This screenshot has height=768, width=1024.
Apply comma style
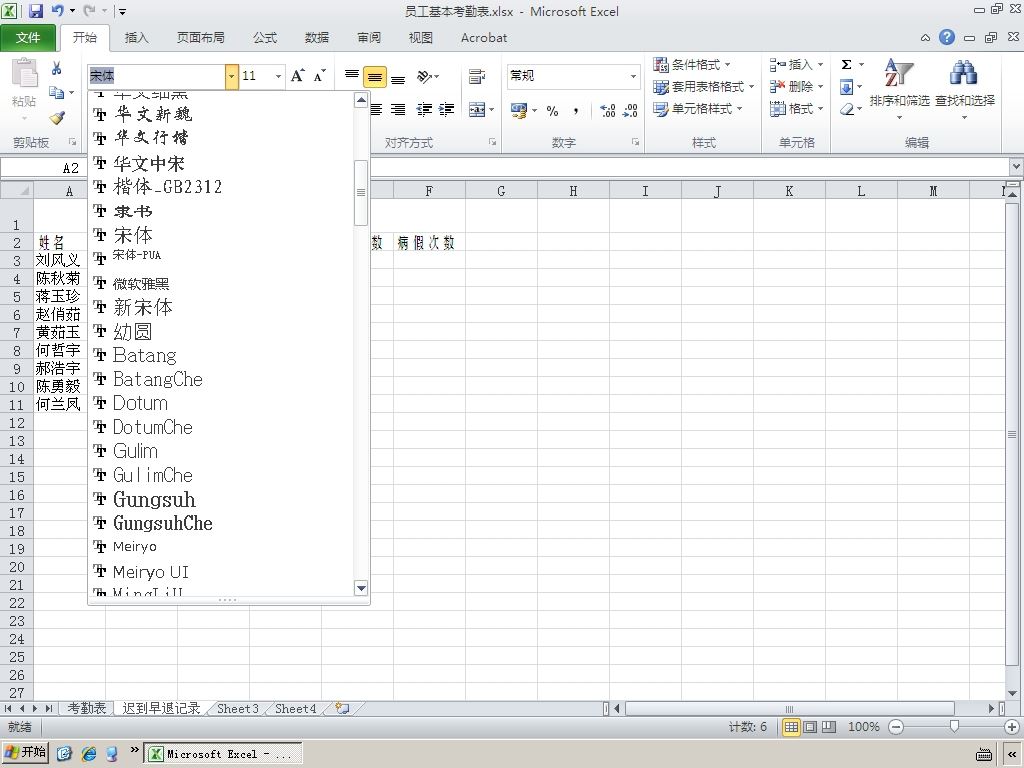click(x=575, y=110)
